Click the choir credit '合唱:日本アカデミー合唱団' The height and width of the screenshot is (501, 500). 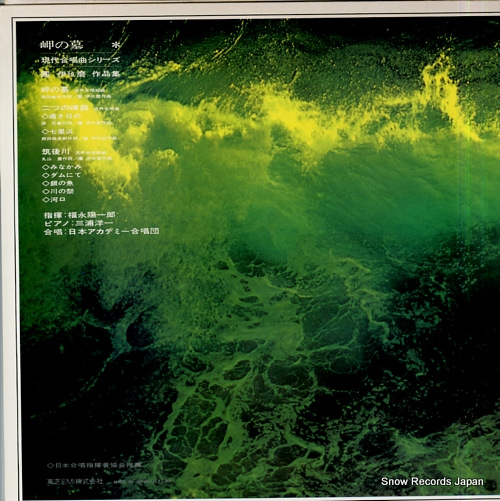tap(101, 231)
